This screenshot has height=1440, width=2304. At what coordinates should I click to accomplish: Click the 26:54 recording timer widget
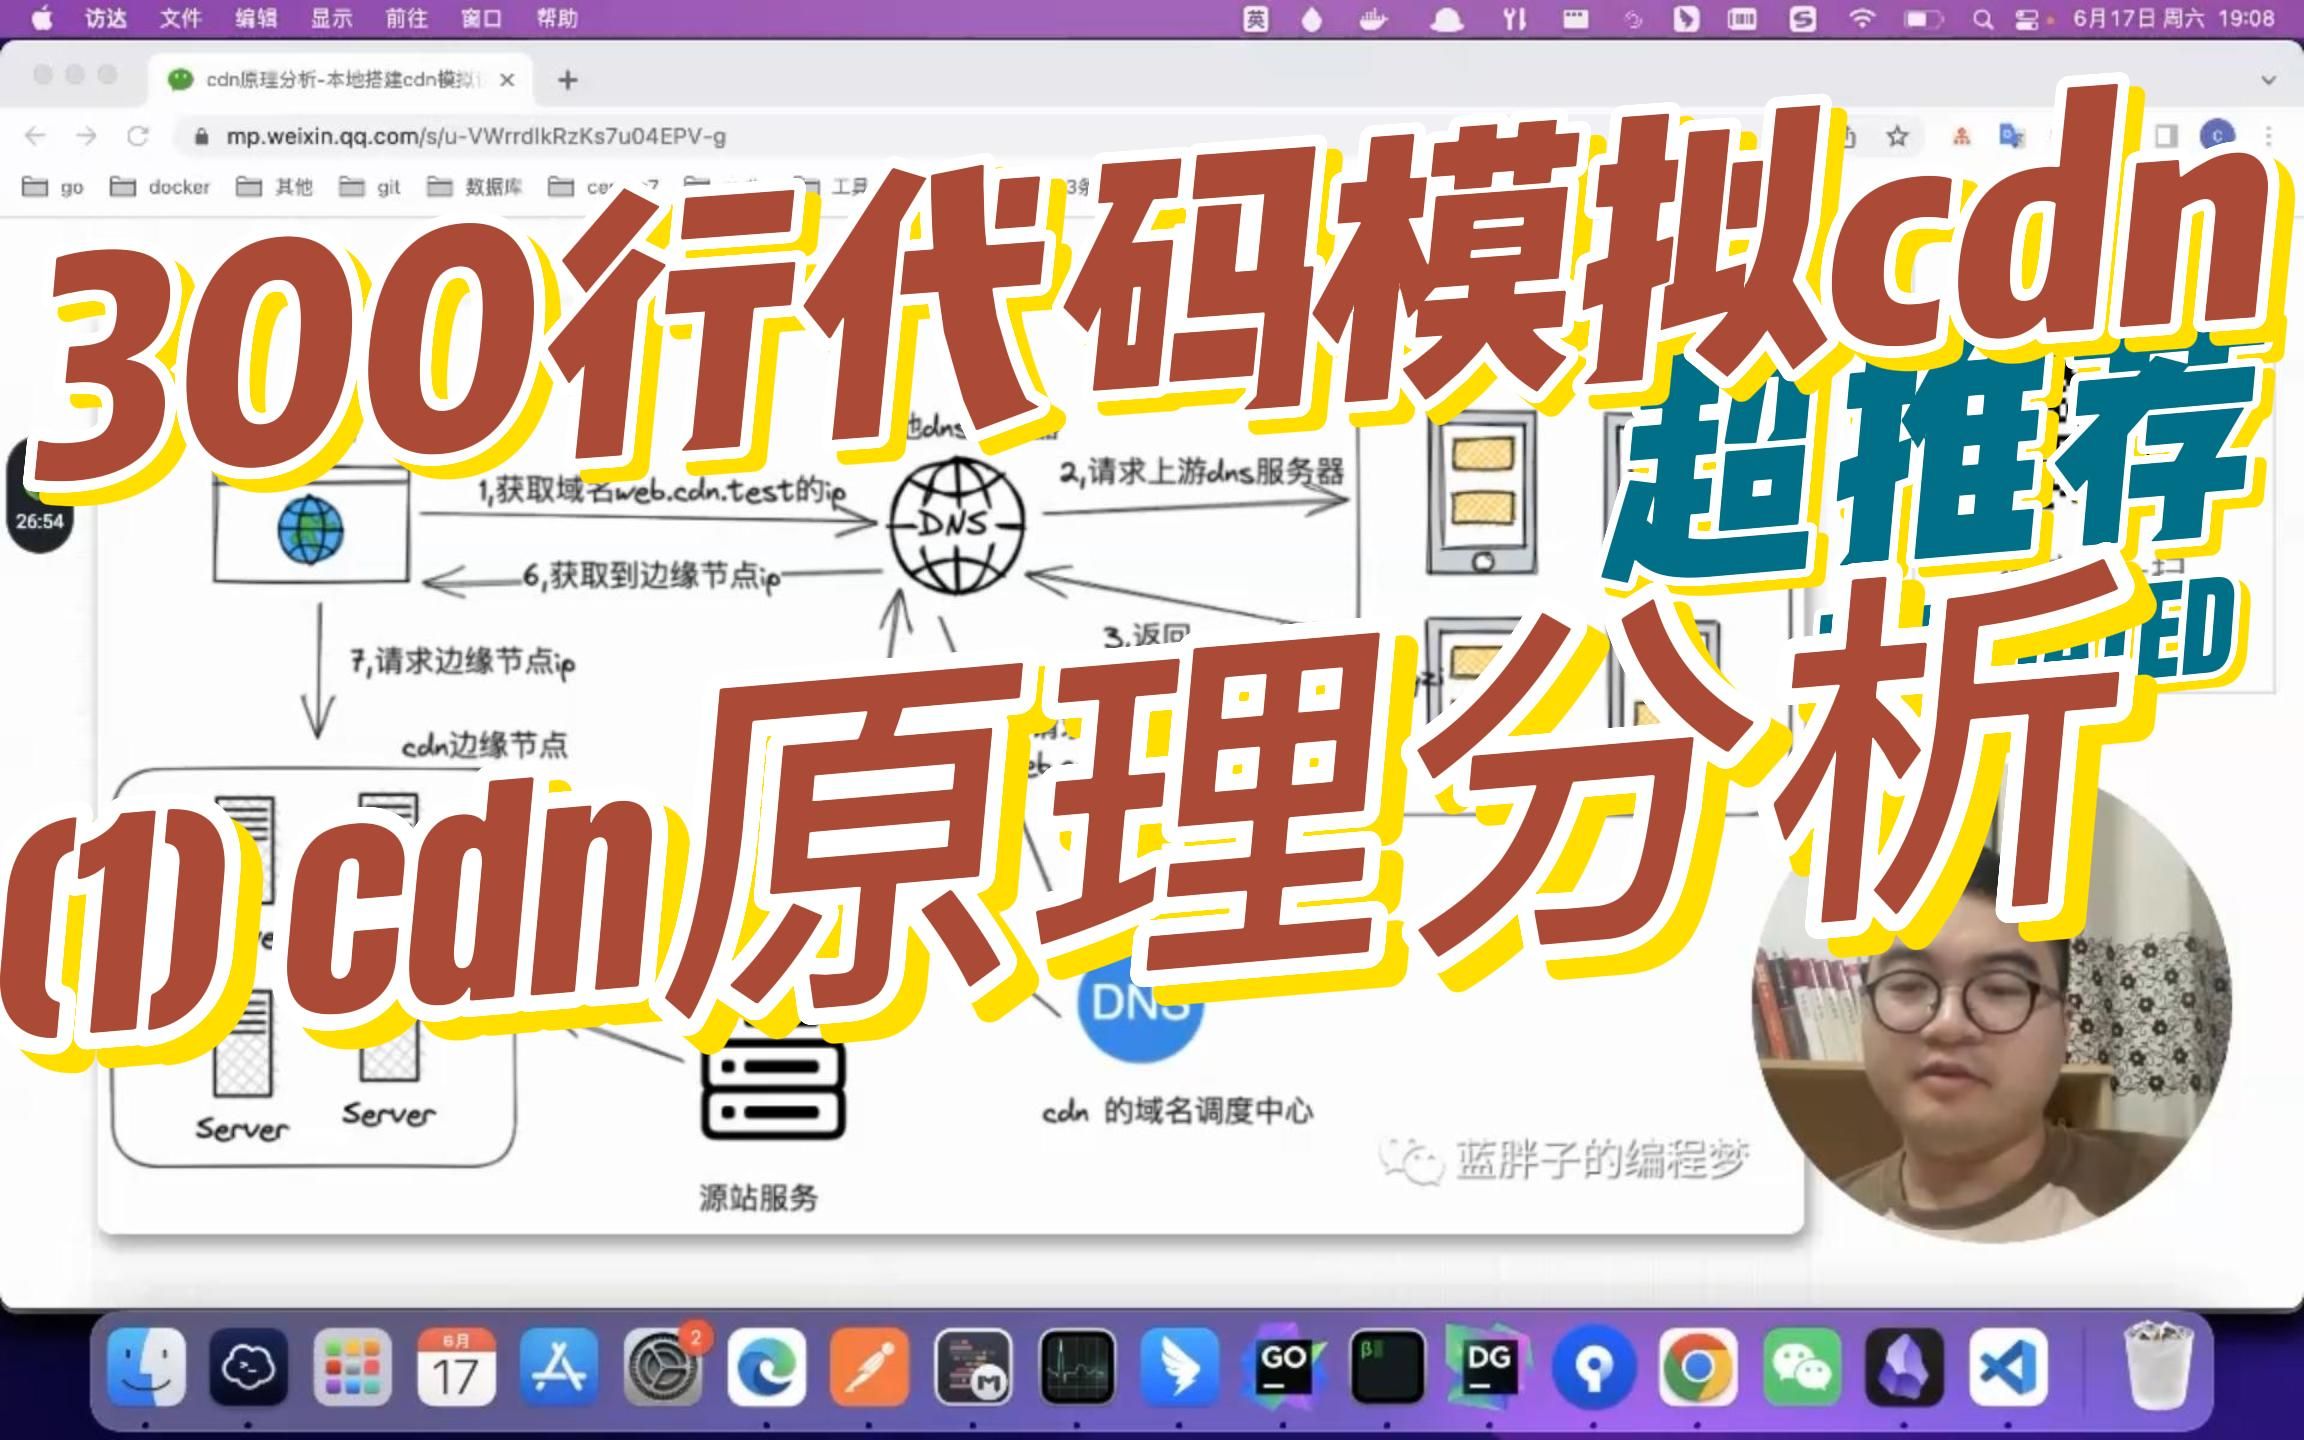point(39,497)
